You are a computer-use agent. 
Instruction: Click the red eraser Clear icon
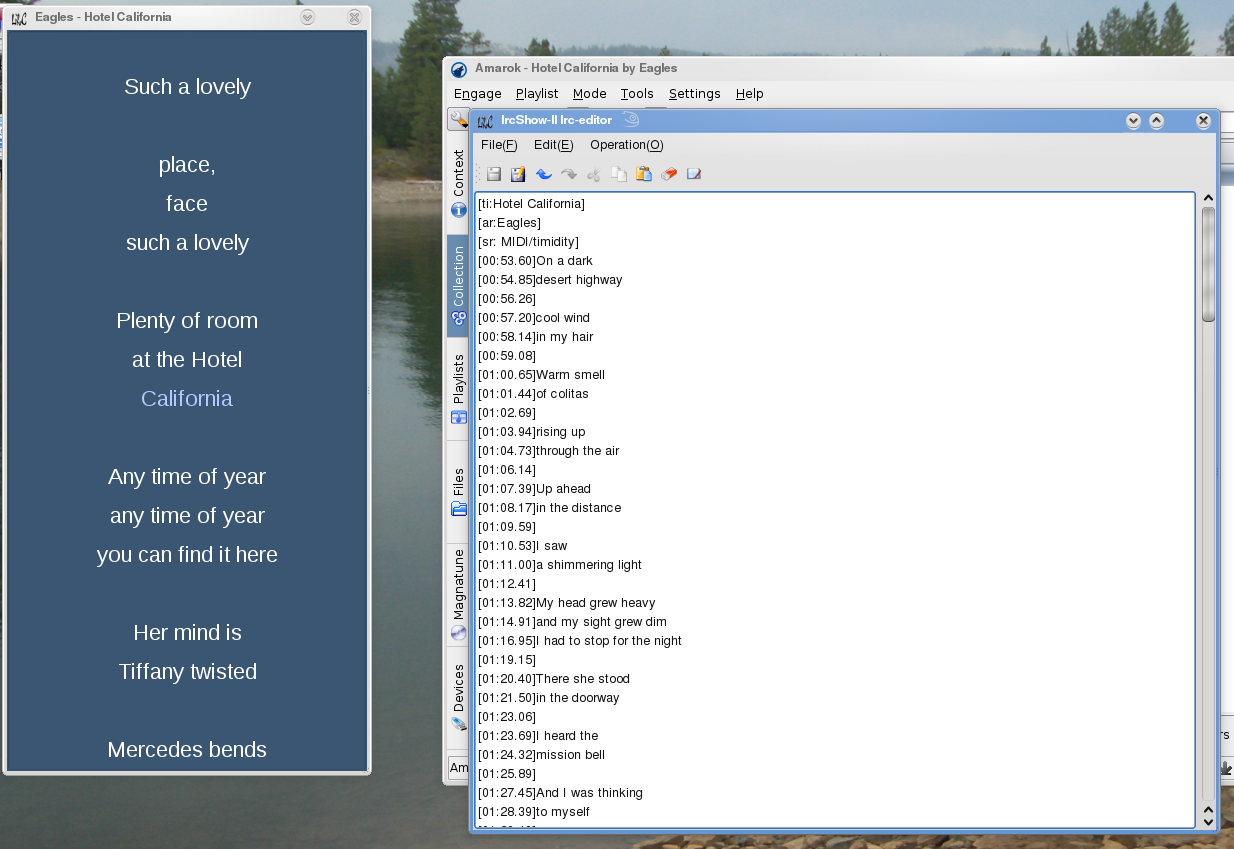(669, 174)
